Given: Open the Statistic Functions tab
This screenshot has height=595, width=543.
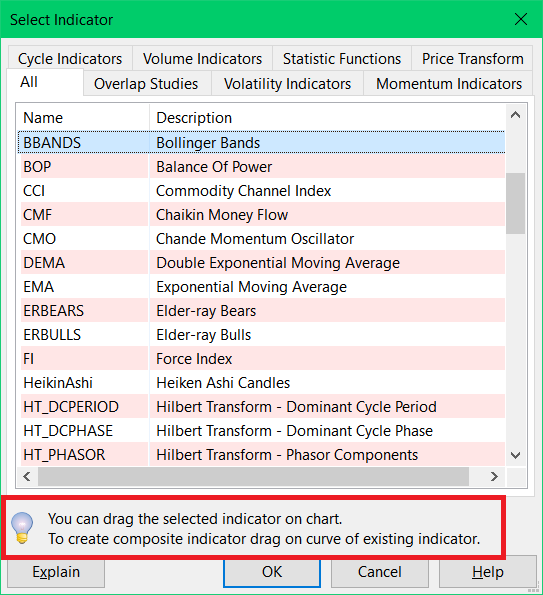Looking at the screenshot, I should [342, 58].
